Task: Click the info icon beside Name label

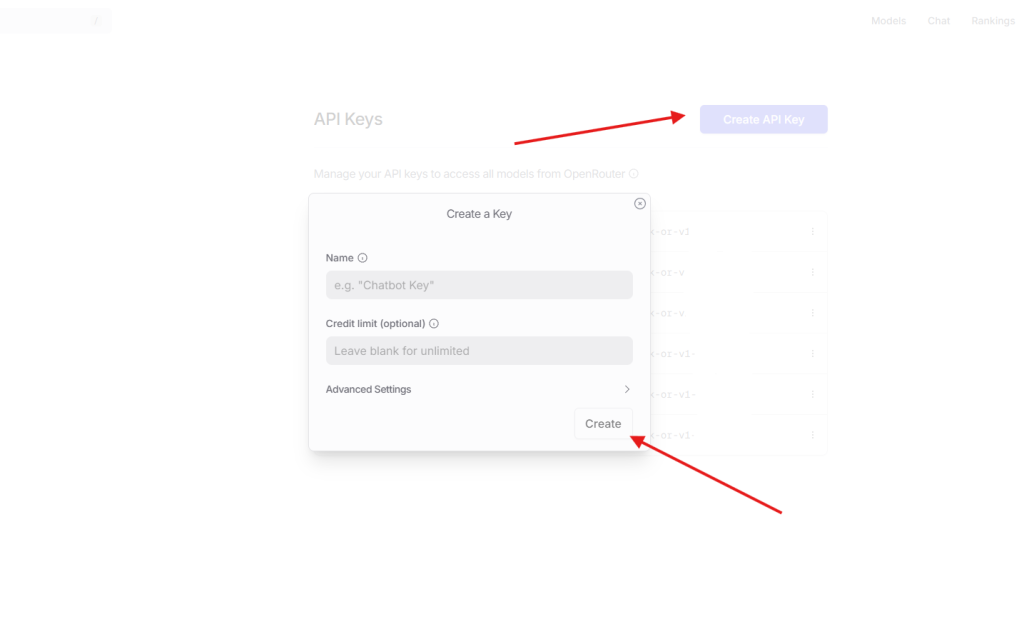Action: point(362,258)
